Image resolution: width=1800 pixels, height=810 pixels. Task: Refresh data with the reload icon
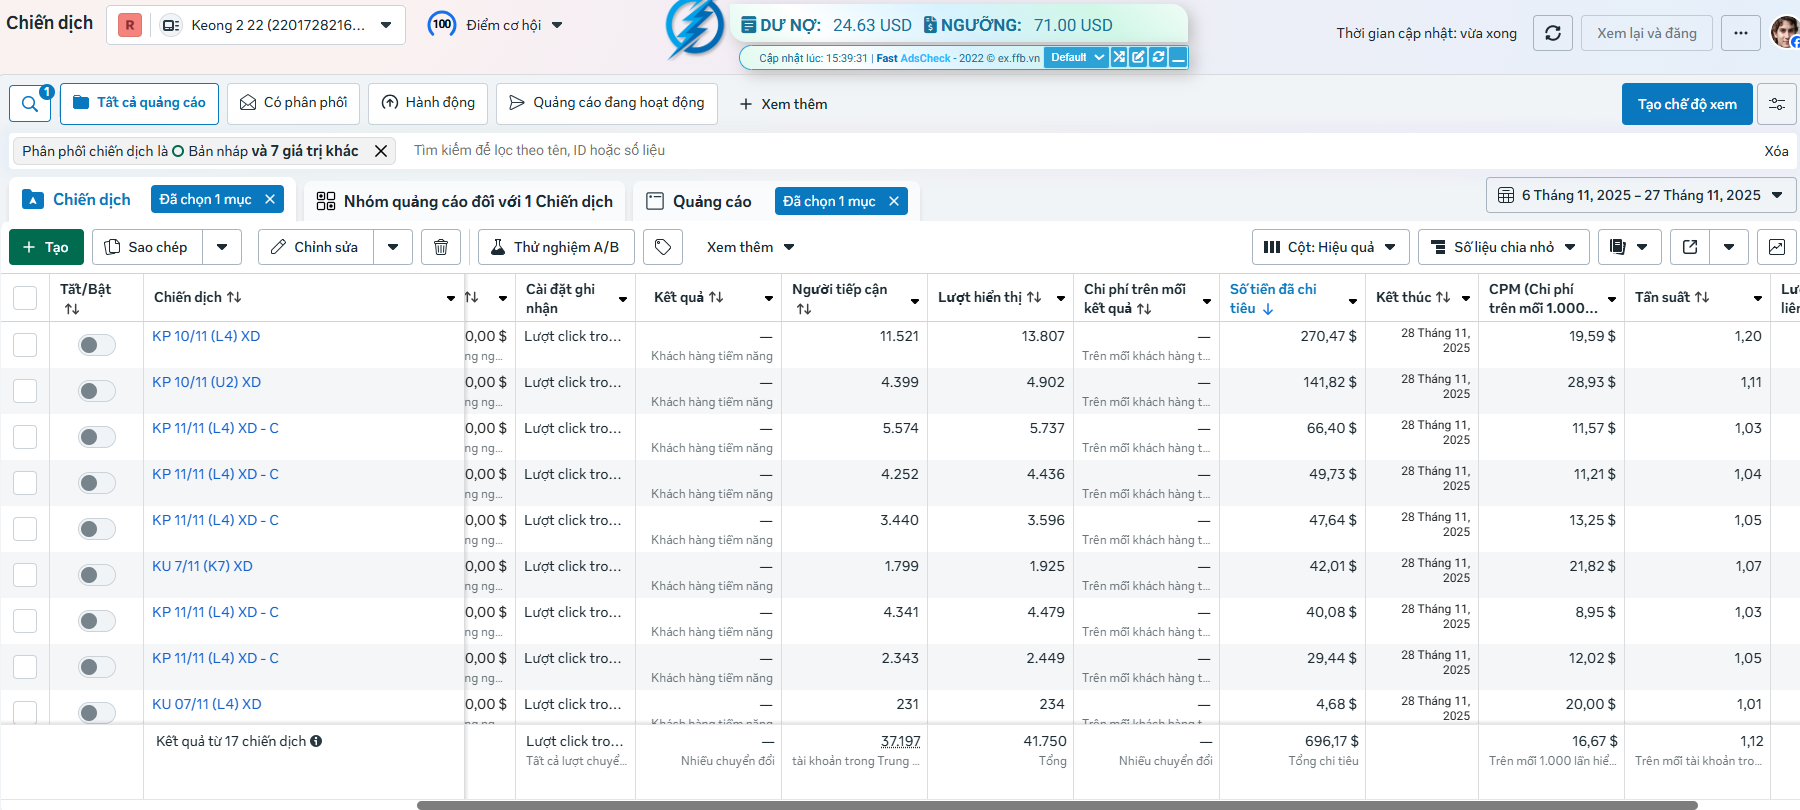1553,33
